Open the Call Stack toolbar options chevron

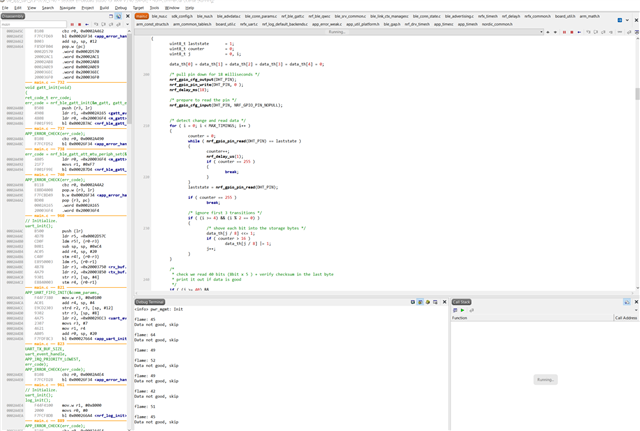(636, 310)
